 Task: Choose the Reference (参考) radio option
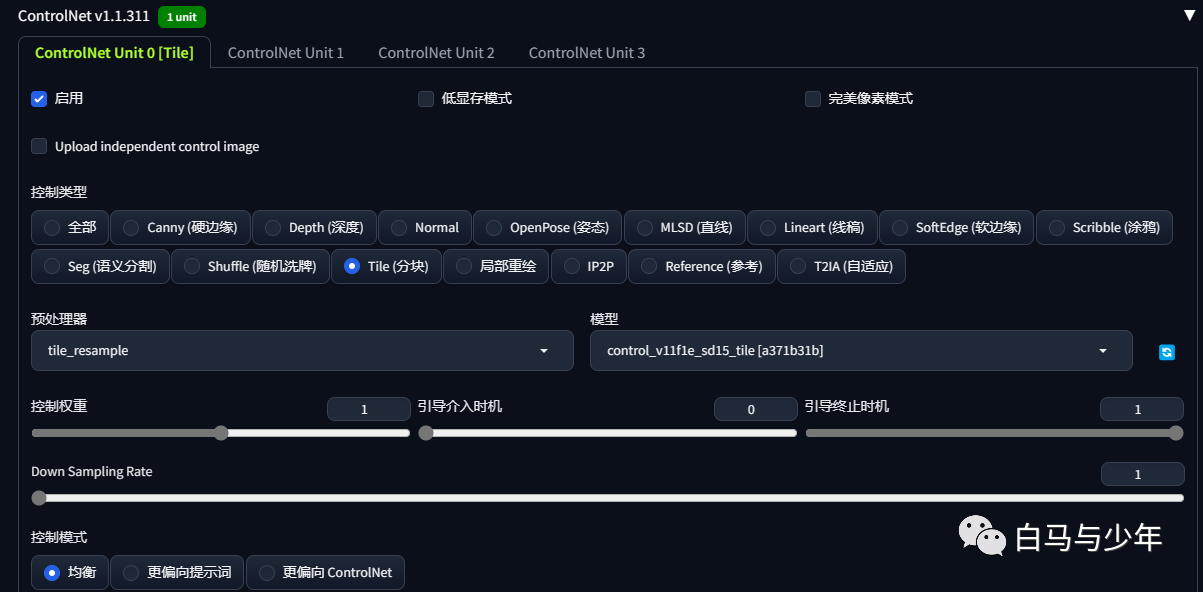point(701,267)
